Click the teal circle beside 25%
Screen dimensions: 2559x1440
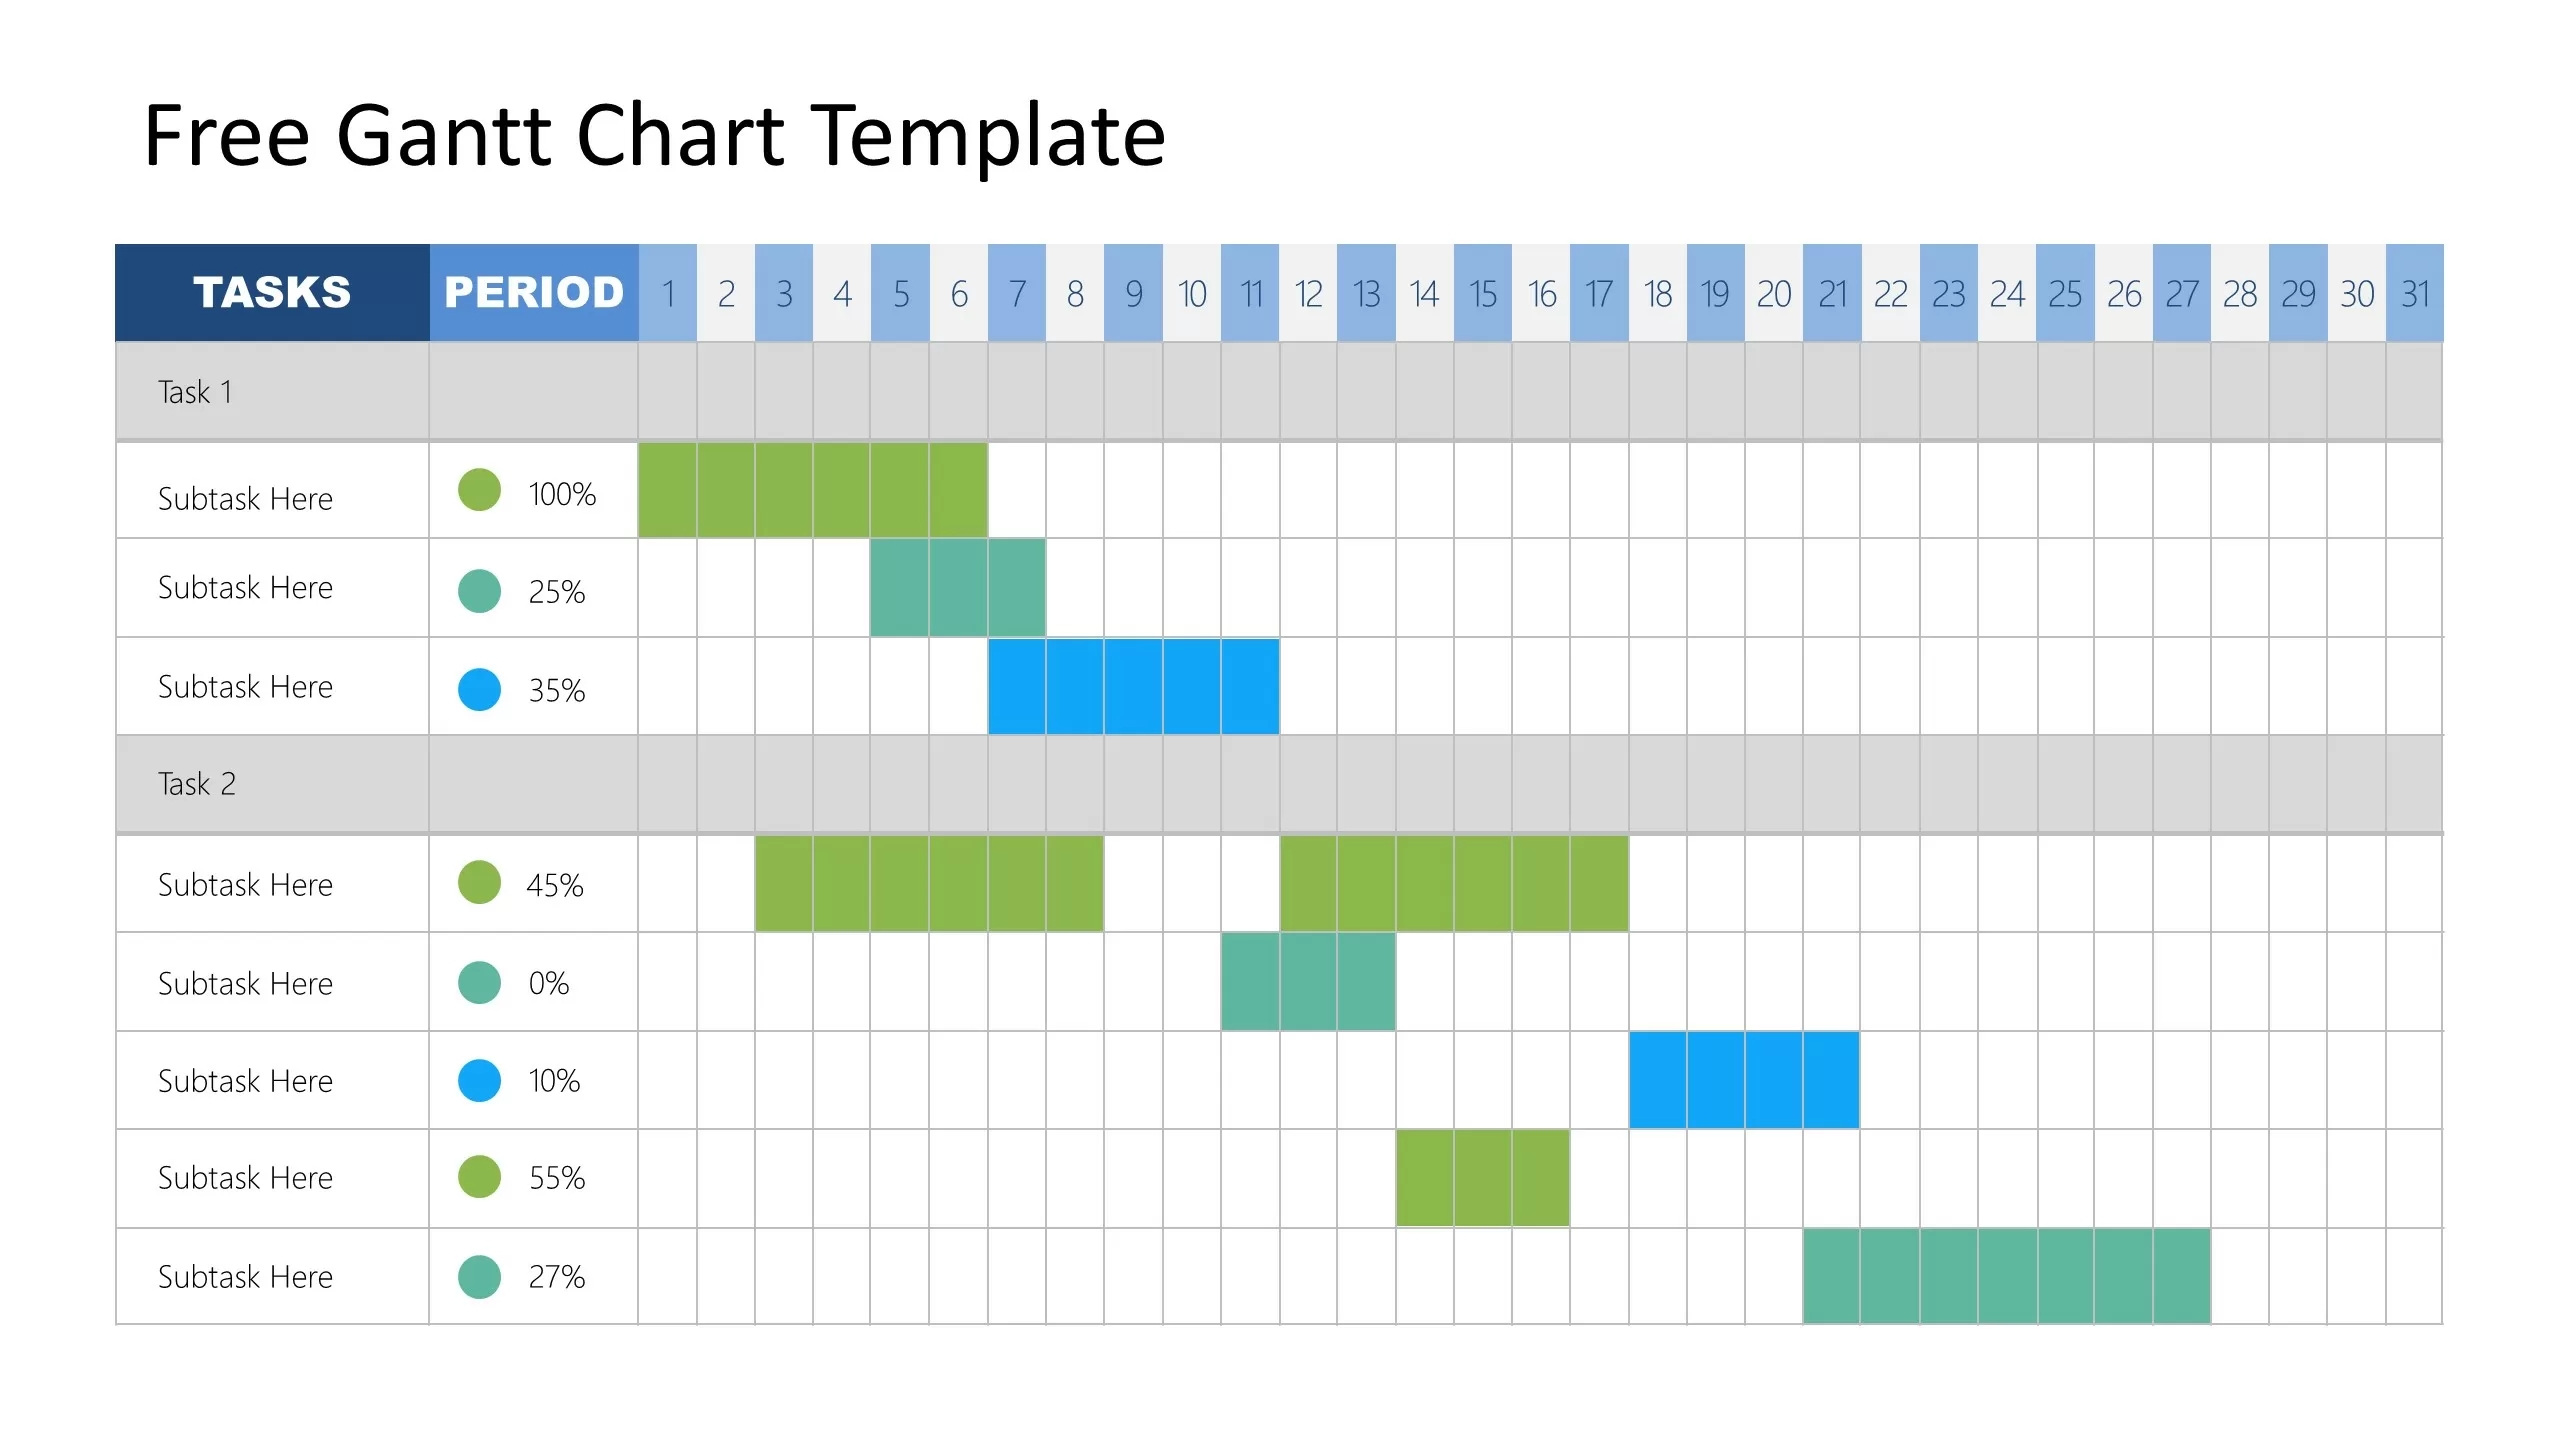(479, 590)
